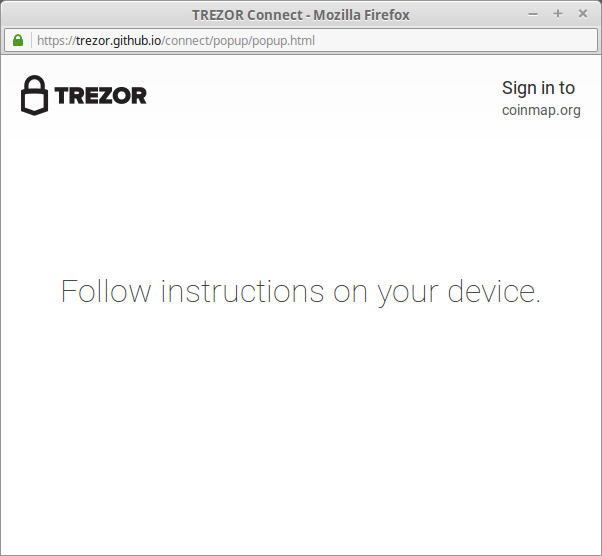The width and height of the screenshot is (602, 556).
Task: Click the word "instructions" in the message
Action: (242, 291)
